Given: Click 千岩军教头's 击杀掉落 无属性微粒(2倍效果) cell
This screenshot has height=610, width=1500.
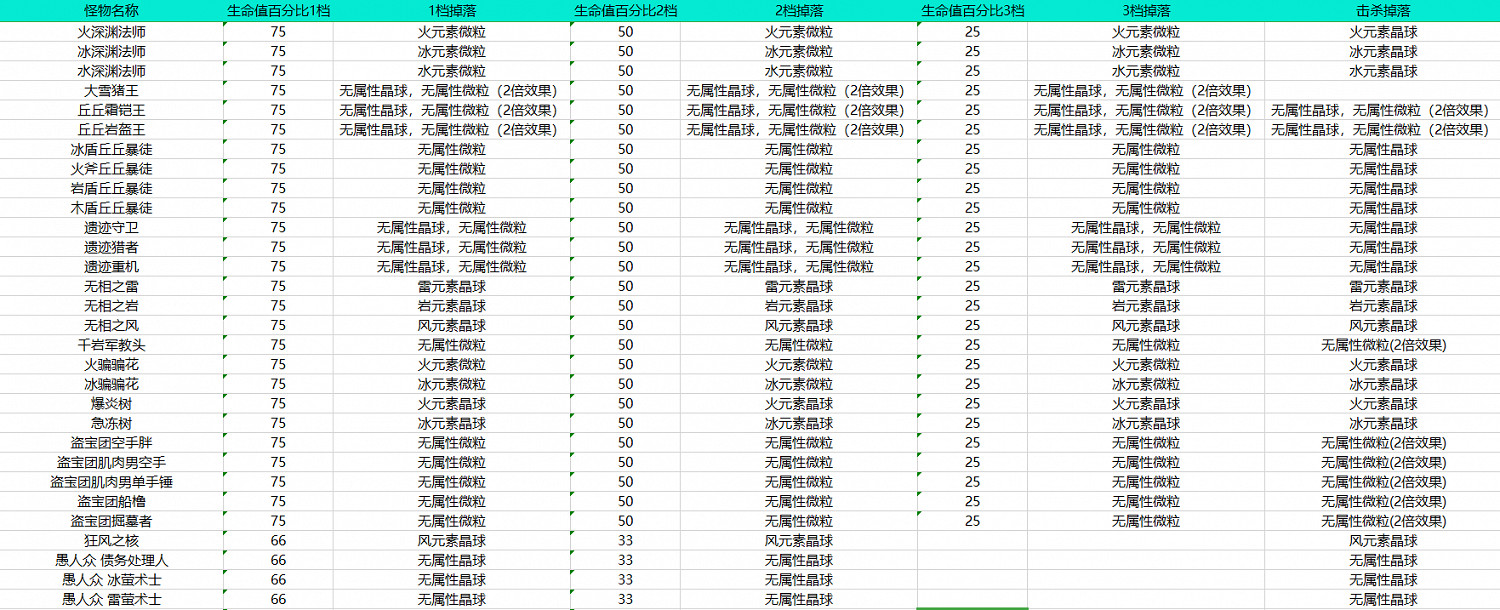Looking at the screenshot, I should point(1382,345).
